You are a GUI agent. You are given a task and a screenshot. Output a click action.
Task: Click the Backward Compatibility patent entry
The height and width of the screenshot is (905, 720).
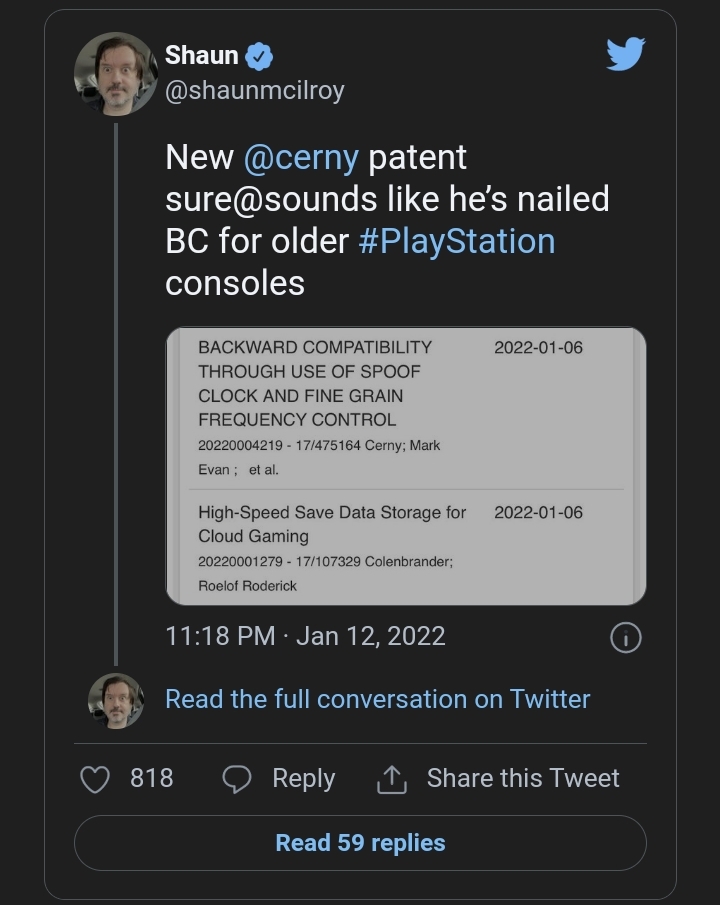click(315, 383)
